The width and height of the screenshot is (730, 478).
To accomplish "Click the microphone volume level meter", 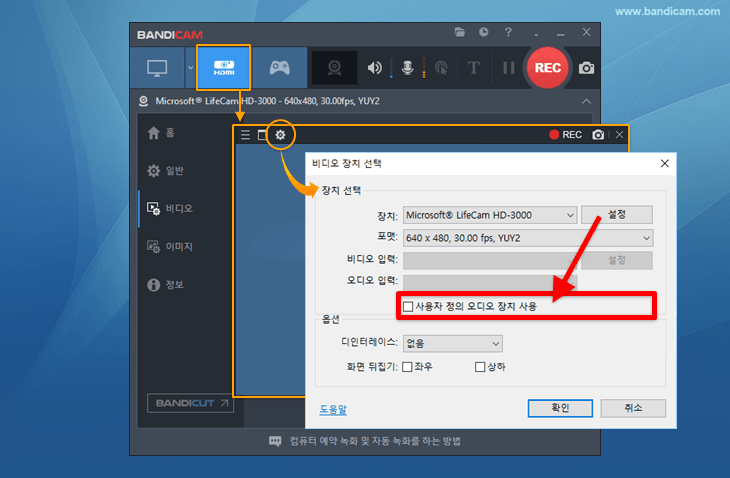I will click(424, 68).
